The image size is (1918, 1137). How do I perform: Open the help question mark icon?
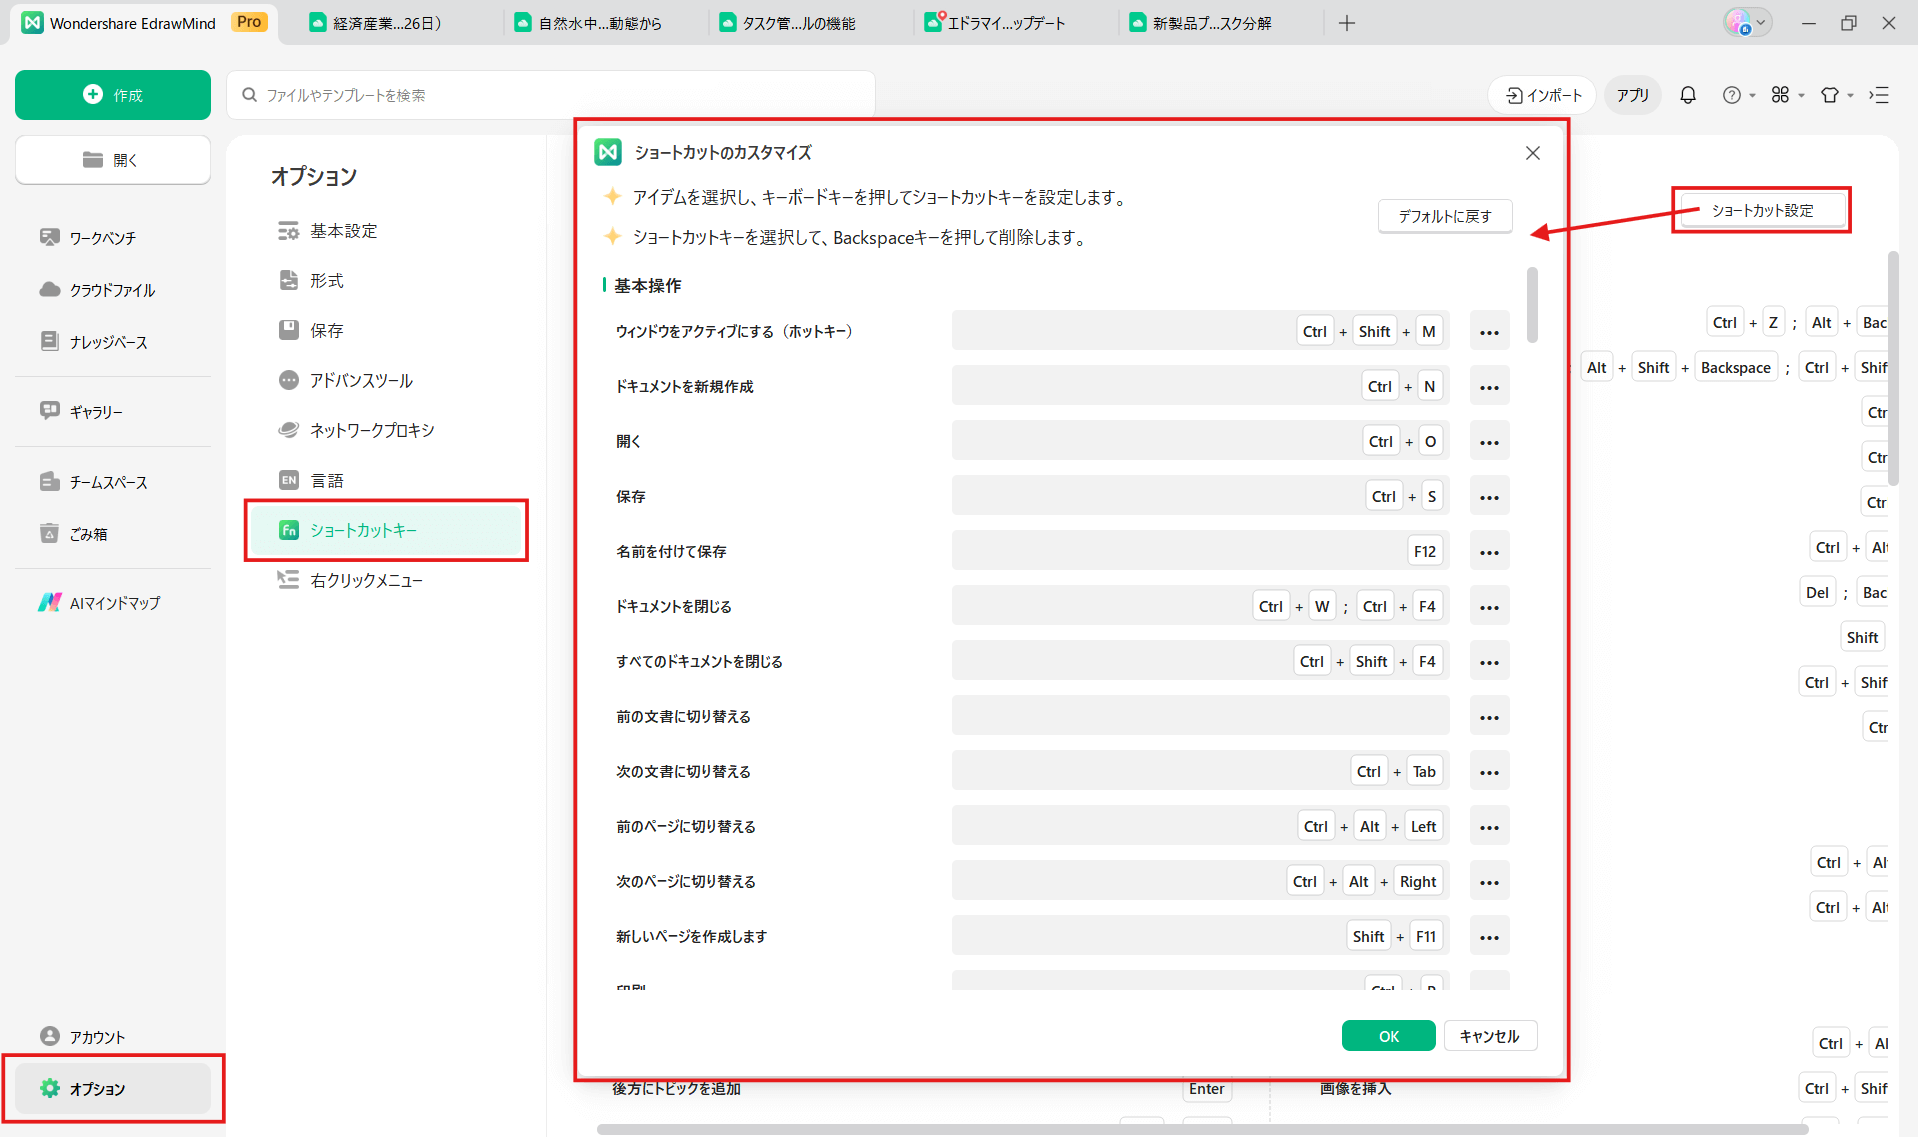(1731, 95)
